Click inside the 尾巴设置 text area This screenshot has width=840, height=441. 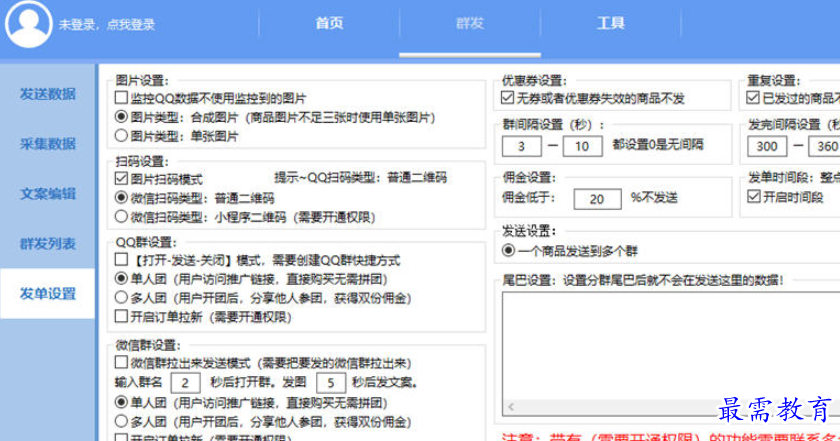(671, 346)
